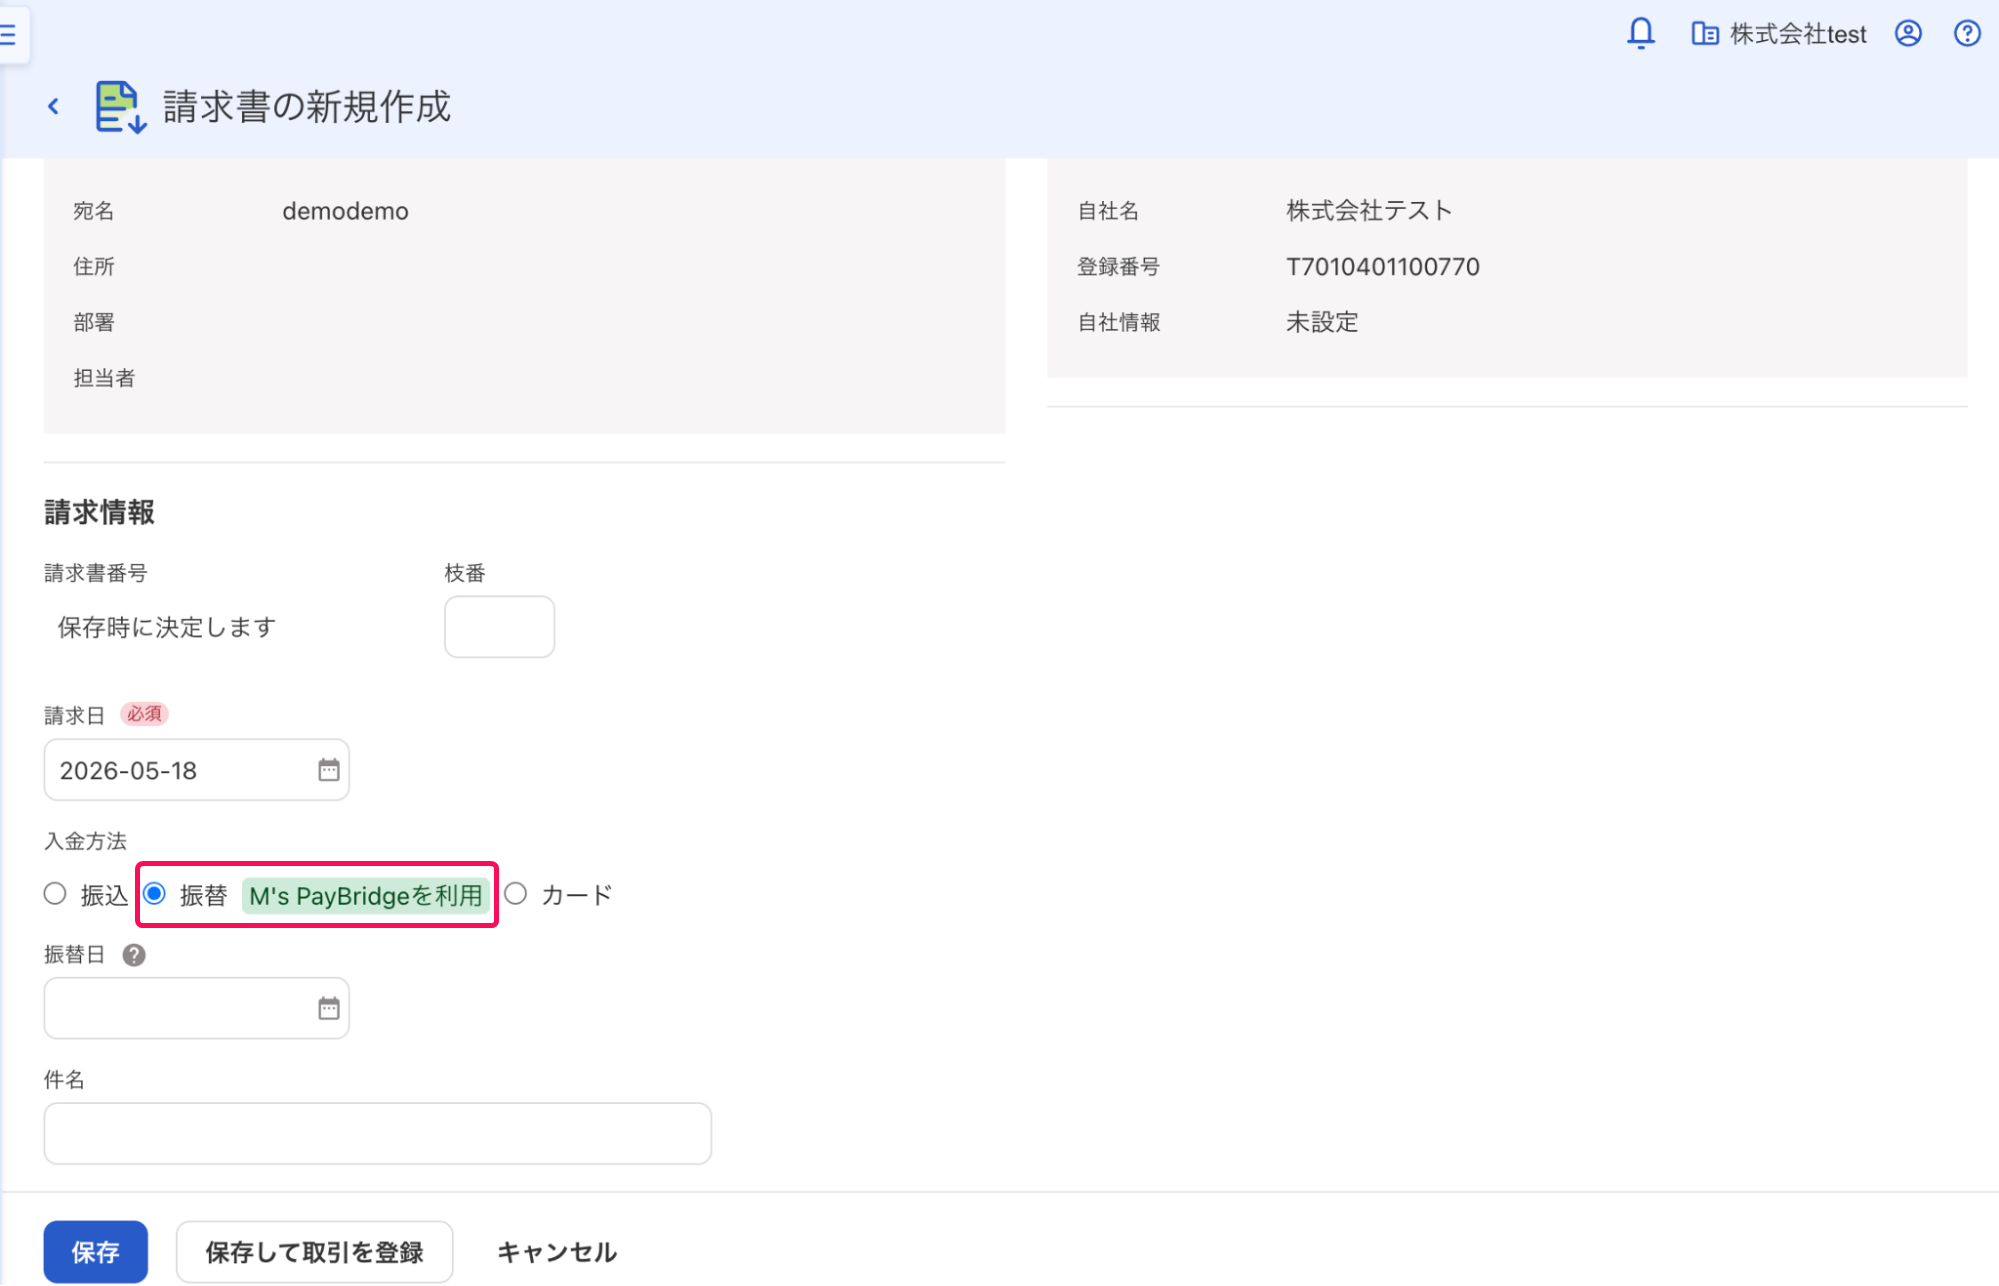Viewport: 1999px width, 1286px height.
Task: Focus the 振替日 date field
Action: tap(196, 1008)
